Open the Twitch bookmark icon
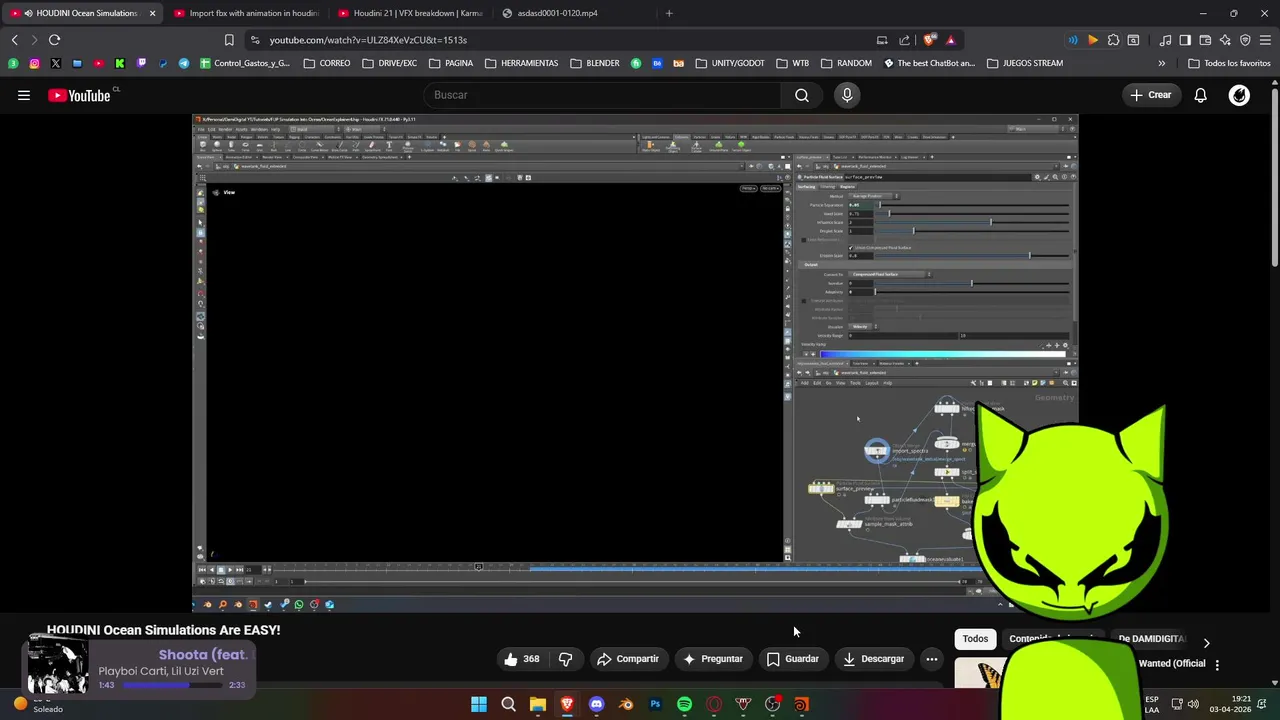The width and height of the screenshot is (1280, 720). pyautogui.click(x=141, y=63)
